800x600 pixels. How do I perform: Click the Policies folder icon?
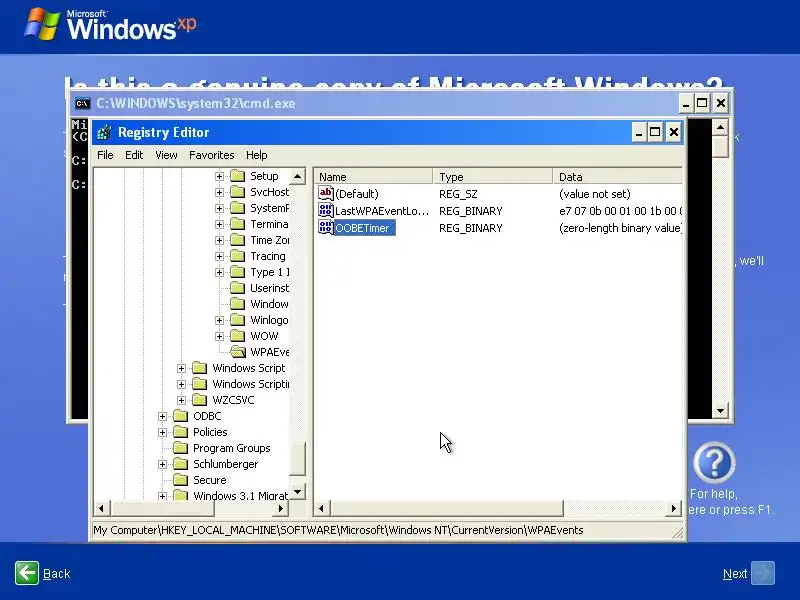[x=181, y=432]
